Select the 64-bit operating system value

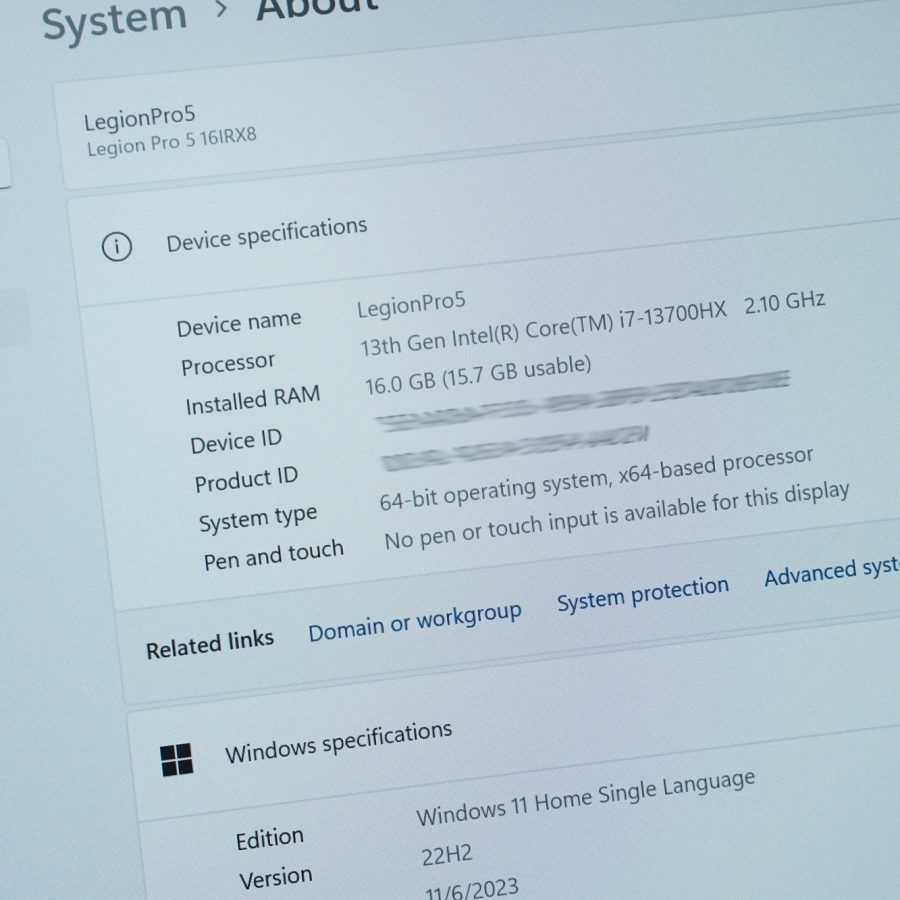pos(596,479)
